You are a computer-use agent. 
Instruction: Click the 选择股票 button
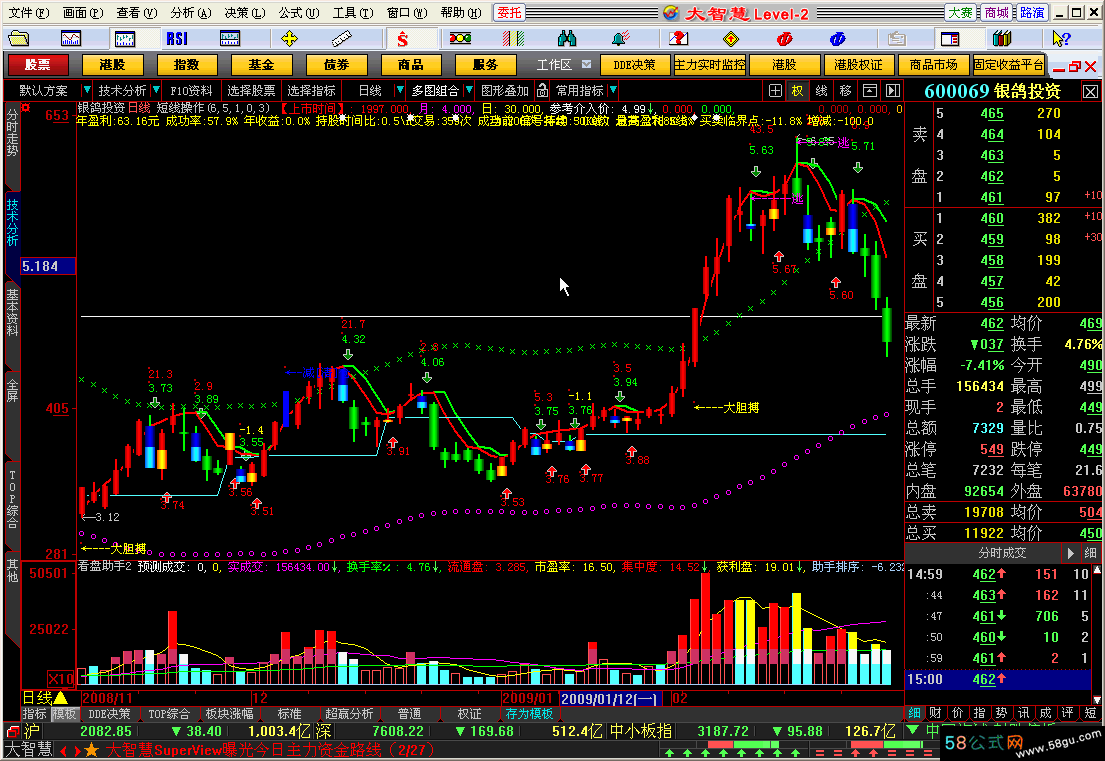pos(252,90)
